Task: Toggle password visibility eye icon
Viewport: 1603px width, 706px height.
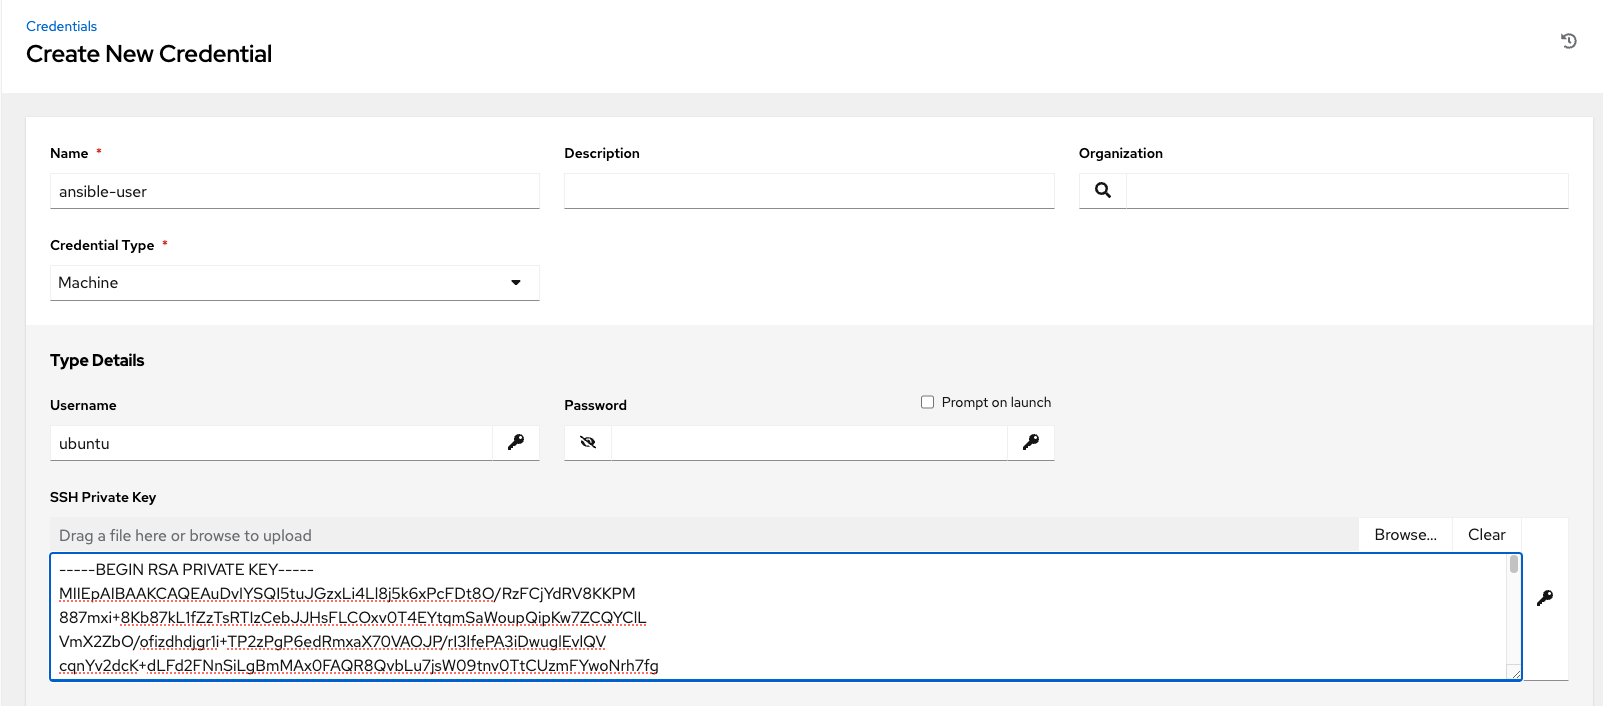Action: click(588, 442)
